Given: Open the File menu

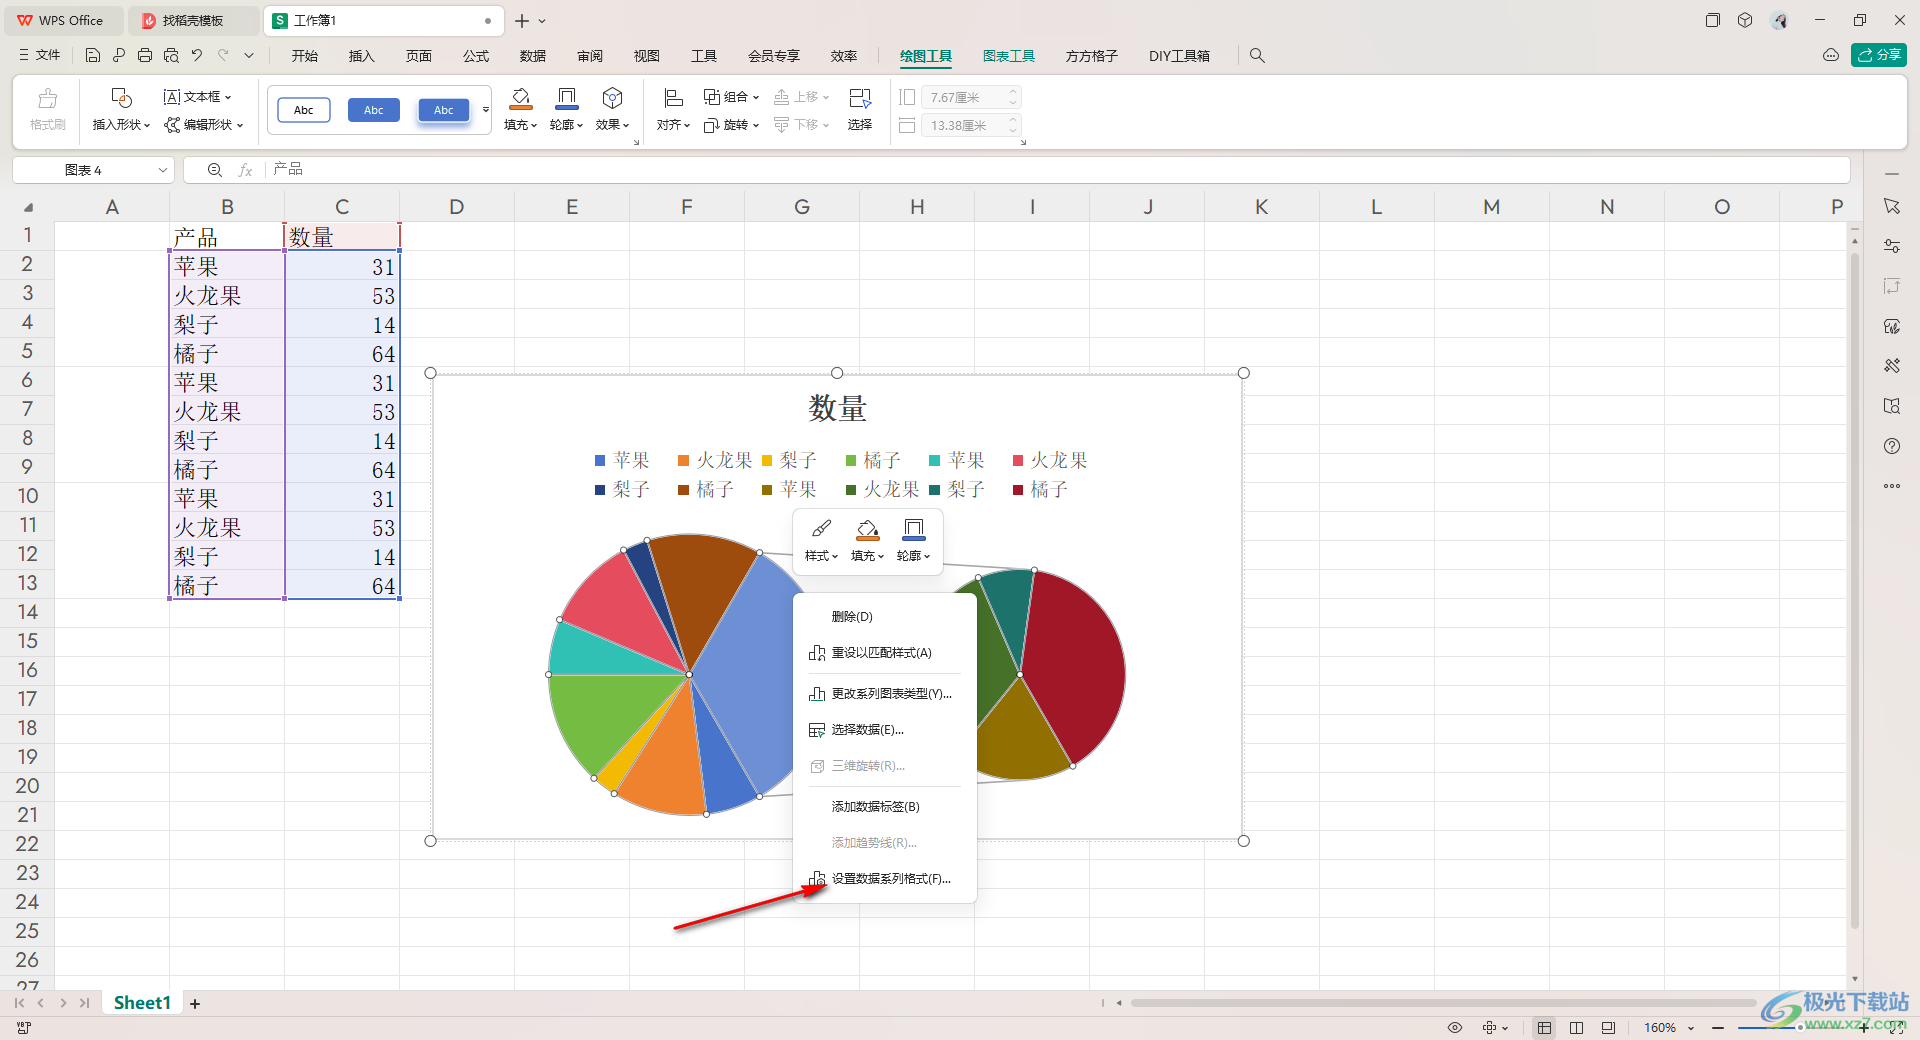Looking at the screenshot, I should [40, 56].
